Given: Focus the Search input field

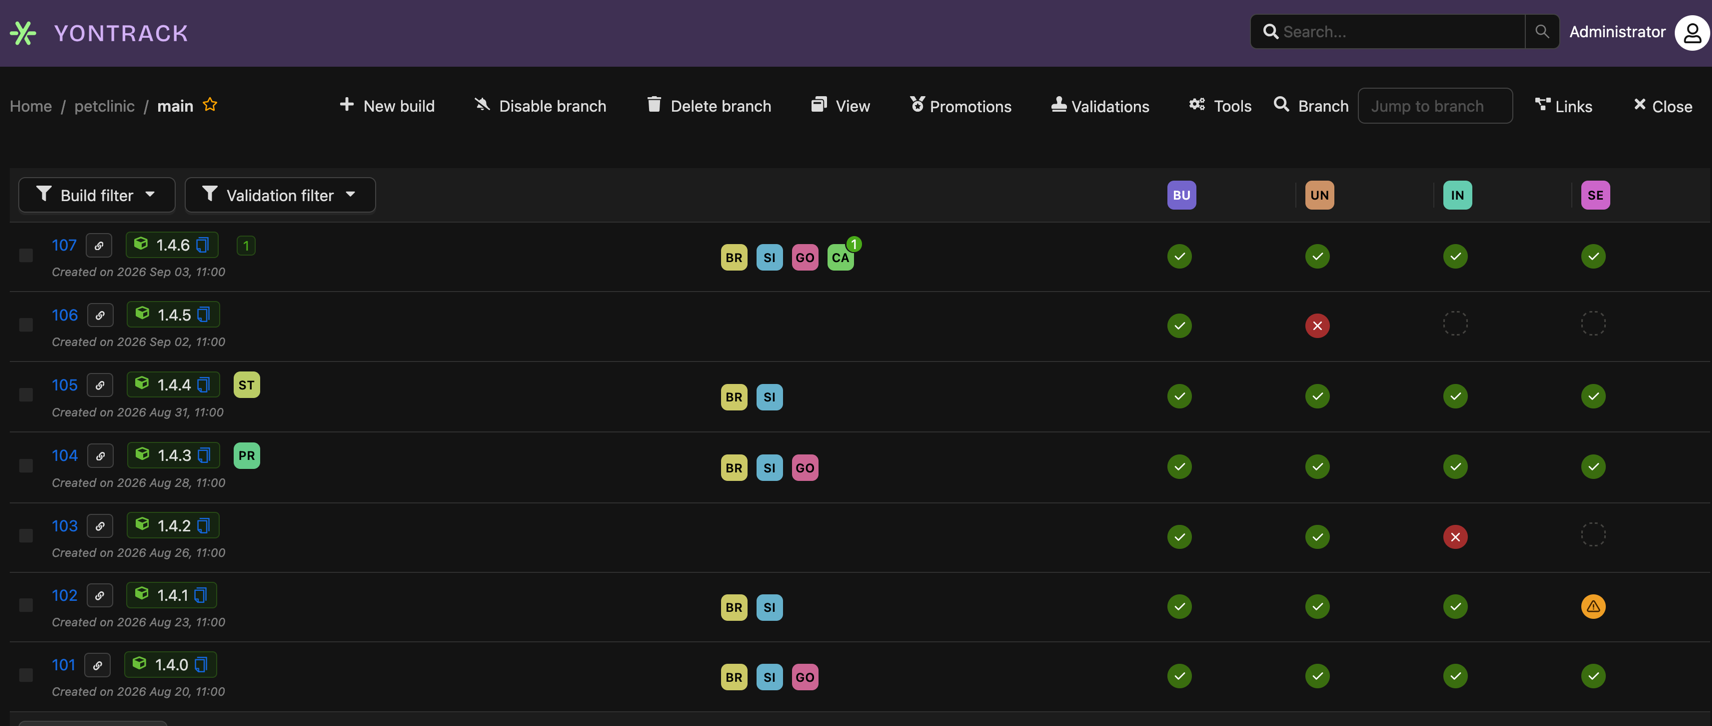Looking at the screenshot, I should pyautogui.click(x=1388, y=32).
